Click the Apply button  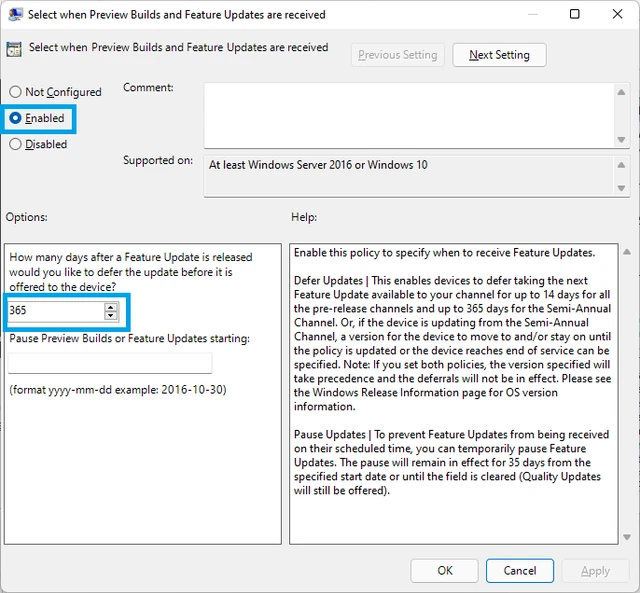(x=595, y=571)
